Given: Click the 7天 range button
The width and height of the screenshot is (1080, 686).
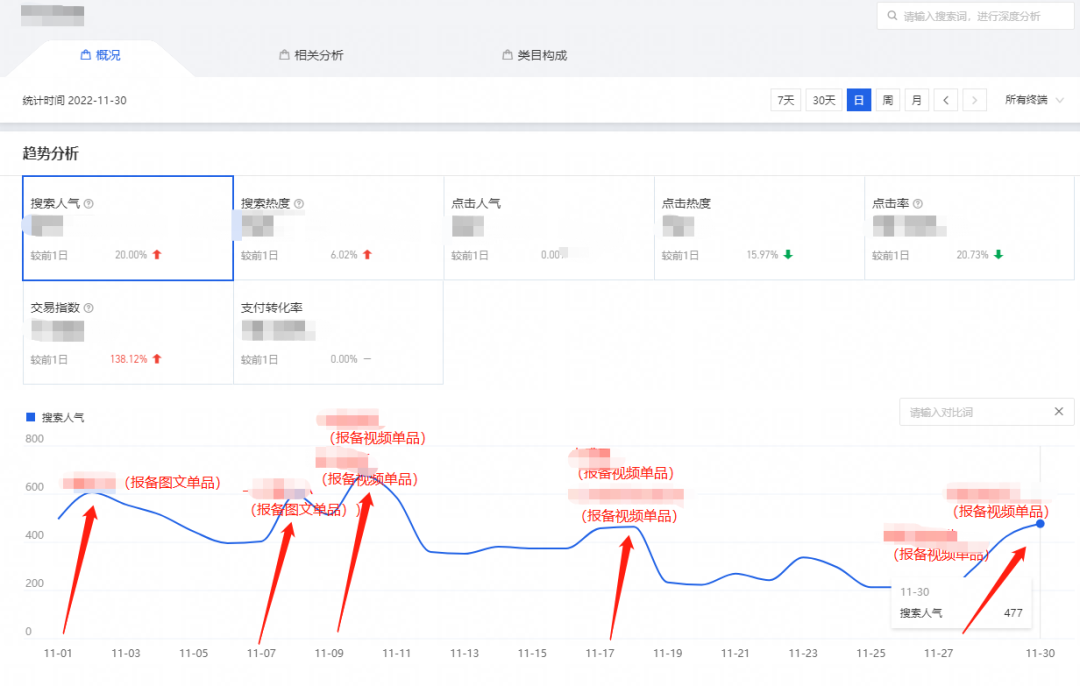Looking at the screenshot, I should coord(786,100).
